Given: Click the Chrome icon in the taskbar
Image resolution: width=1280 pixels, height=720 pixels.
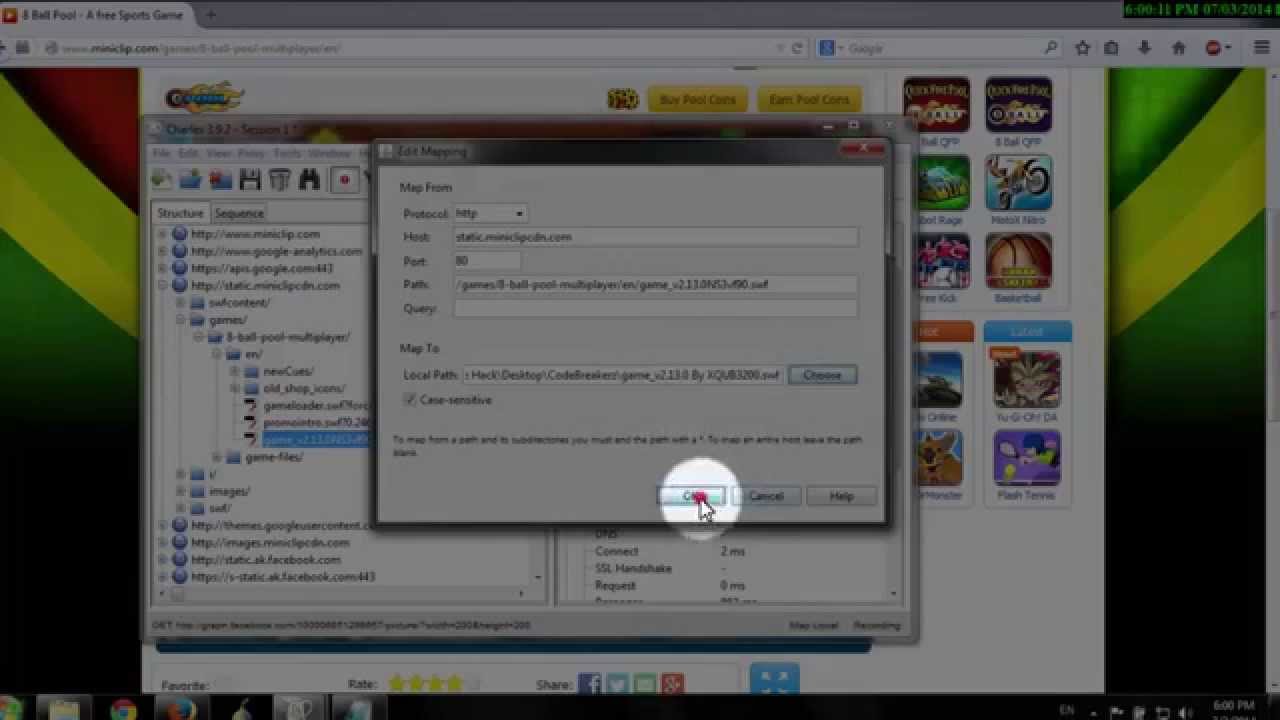Looking at the screenshot, I should pyautogui.click(x=124, y=708).
